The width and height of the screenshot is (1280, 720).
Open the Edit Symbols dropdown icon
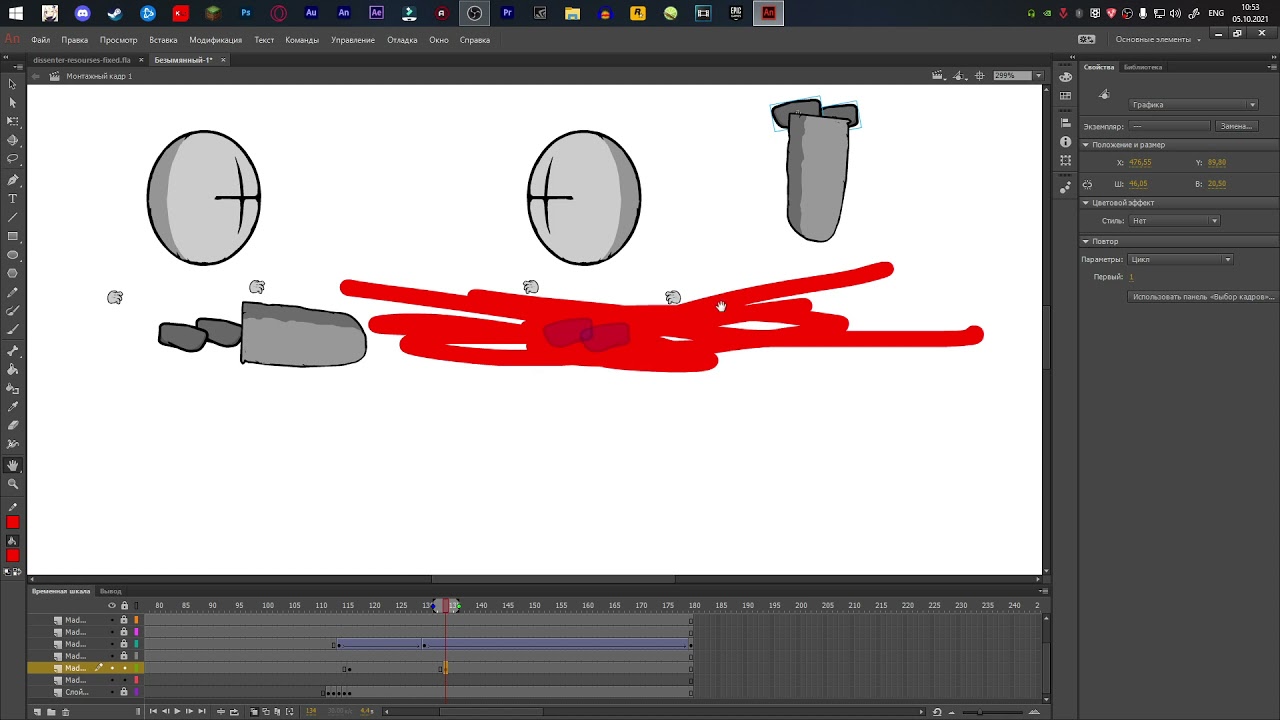click(959, 75)
